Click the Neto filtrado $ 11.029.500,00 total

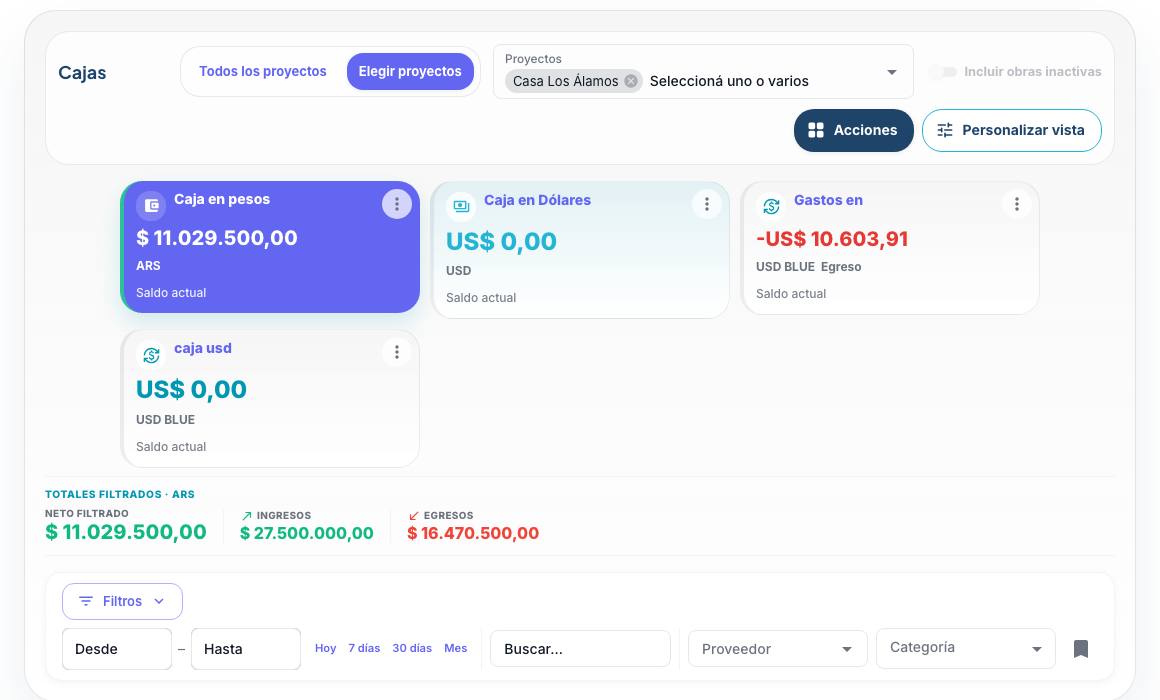(126, 532)
